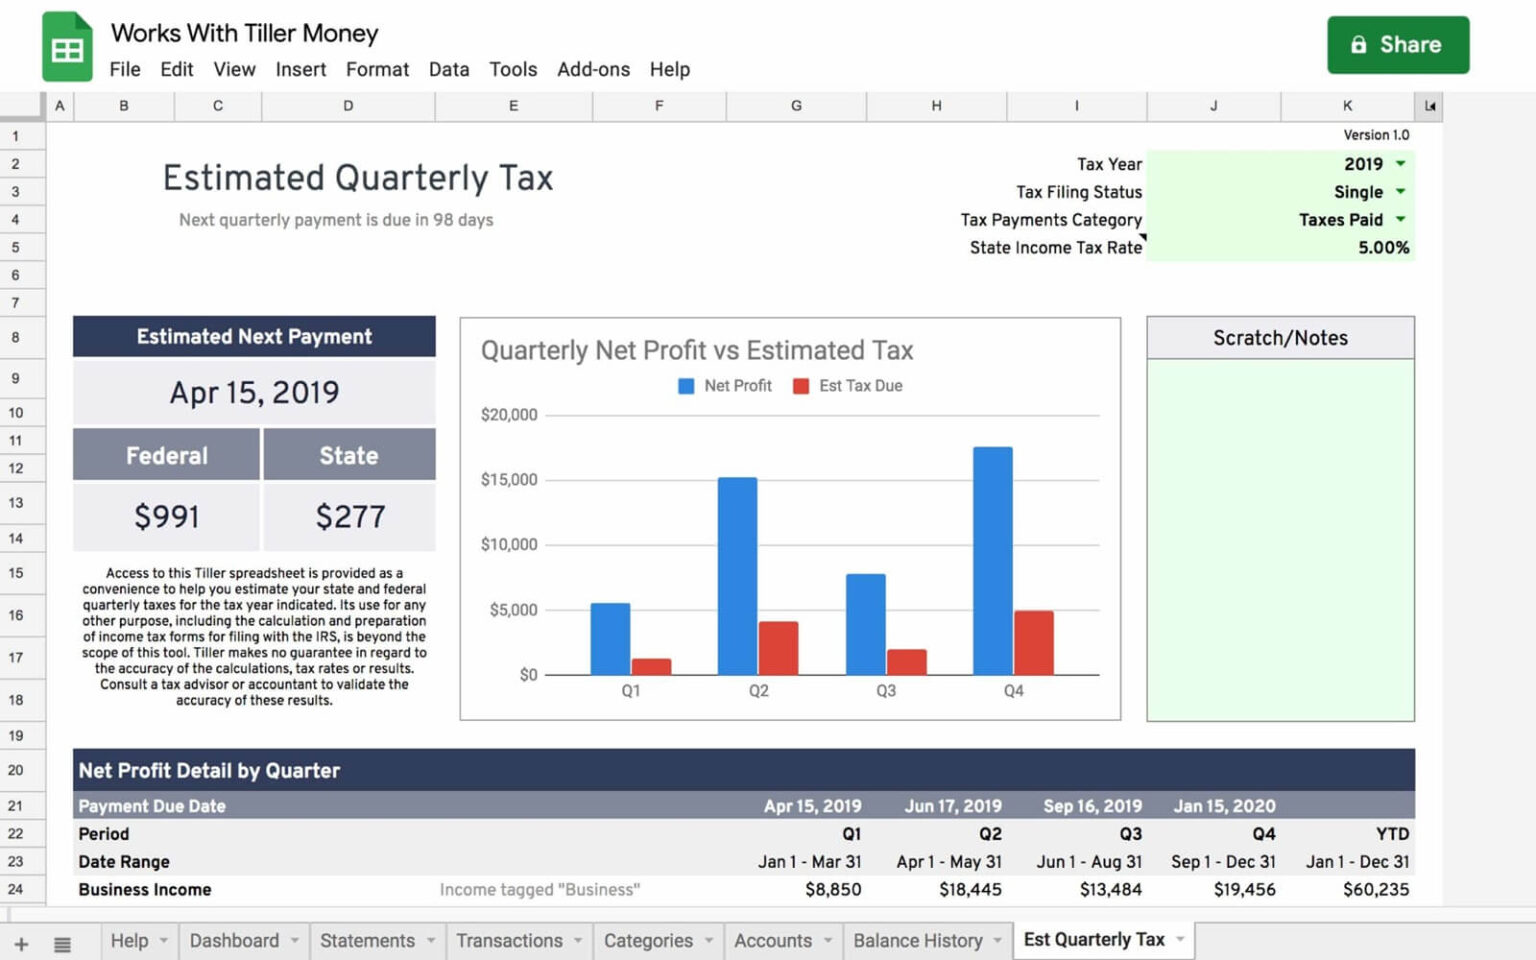
Task: Open the Accounts tab dropdown arrow
Action: tap(827, 940)
